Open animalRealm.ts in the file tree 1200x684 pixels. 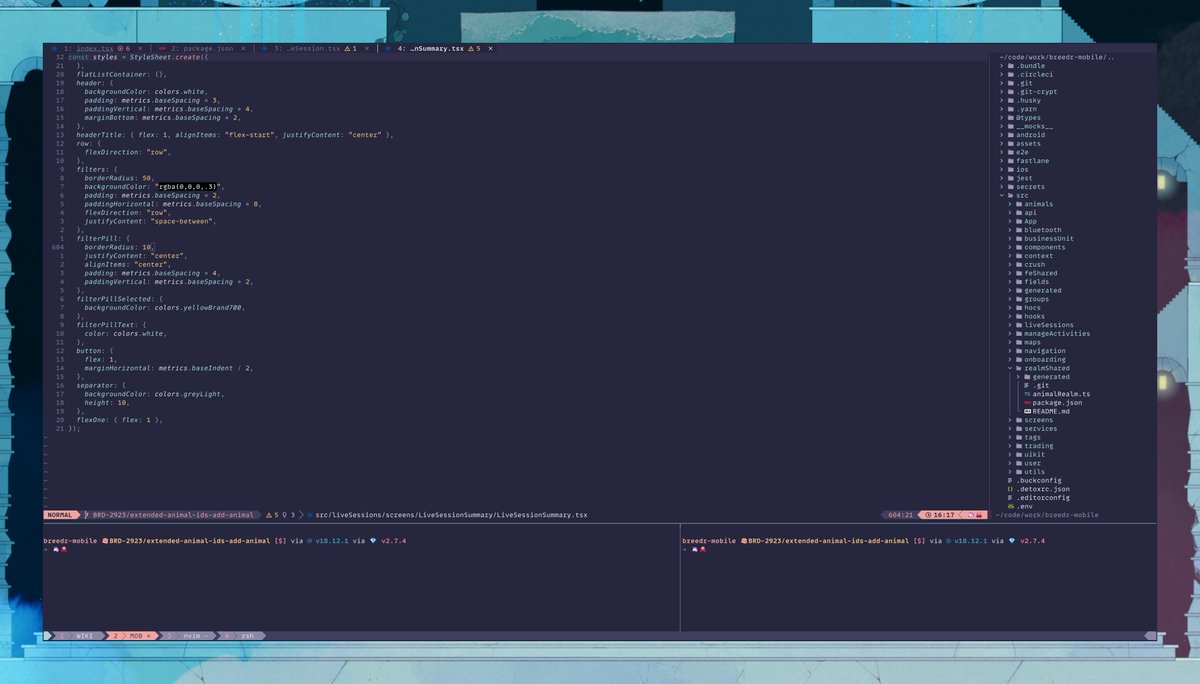point(1061,394)
